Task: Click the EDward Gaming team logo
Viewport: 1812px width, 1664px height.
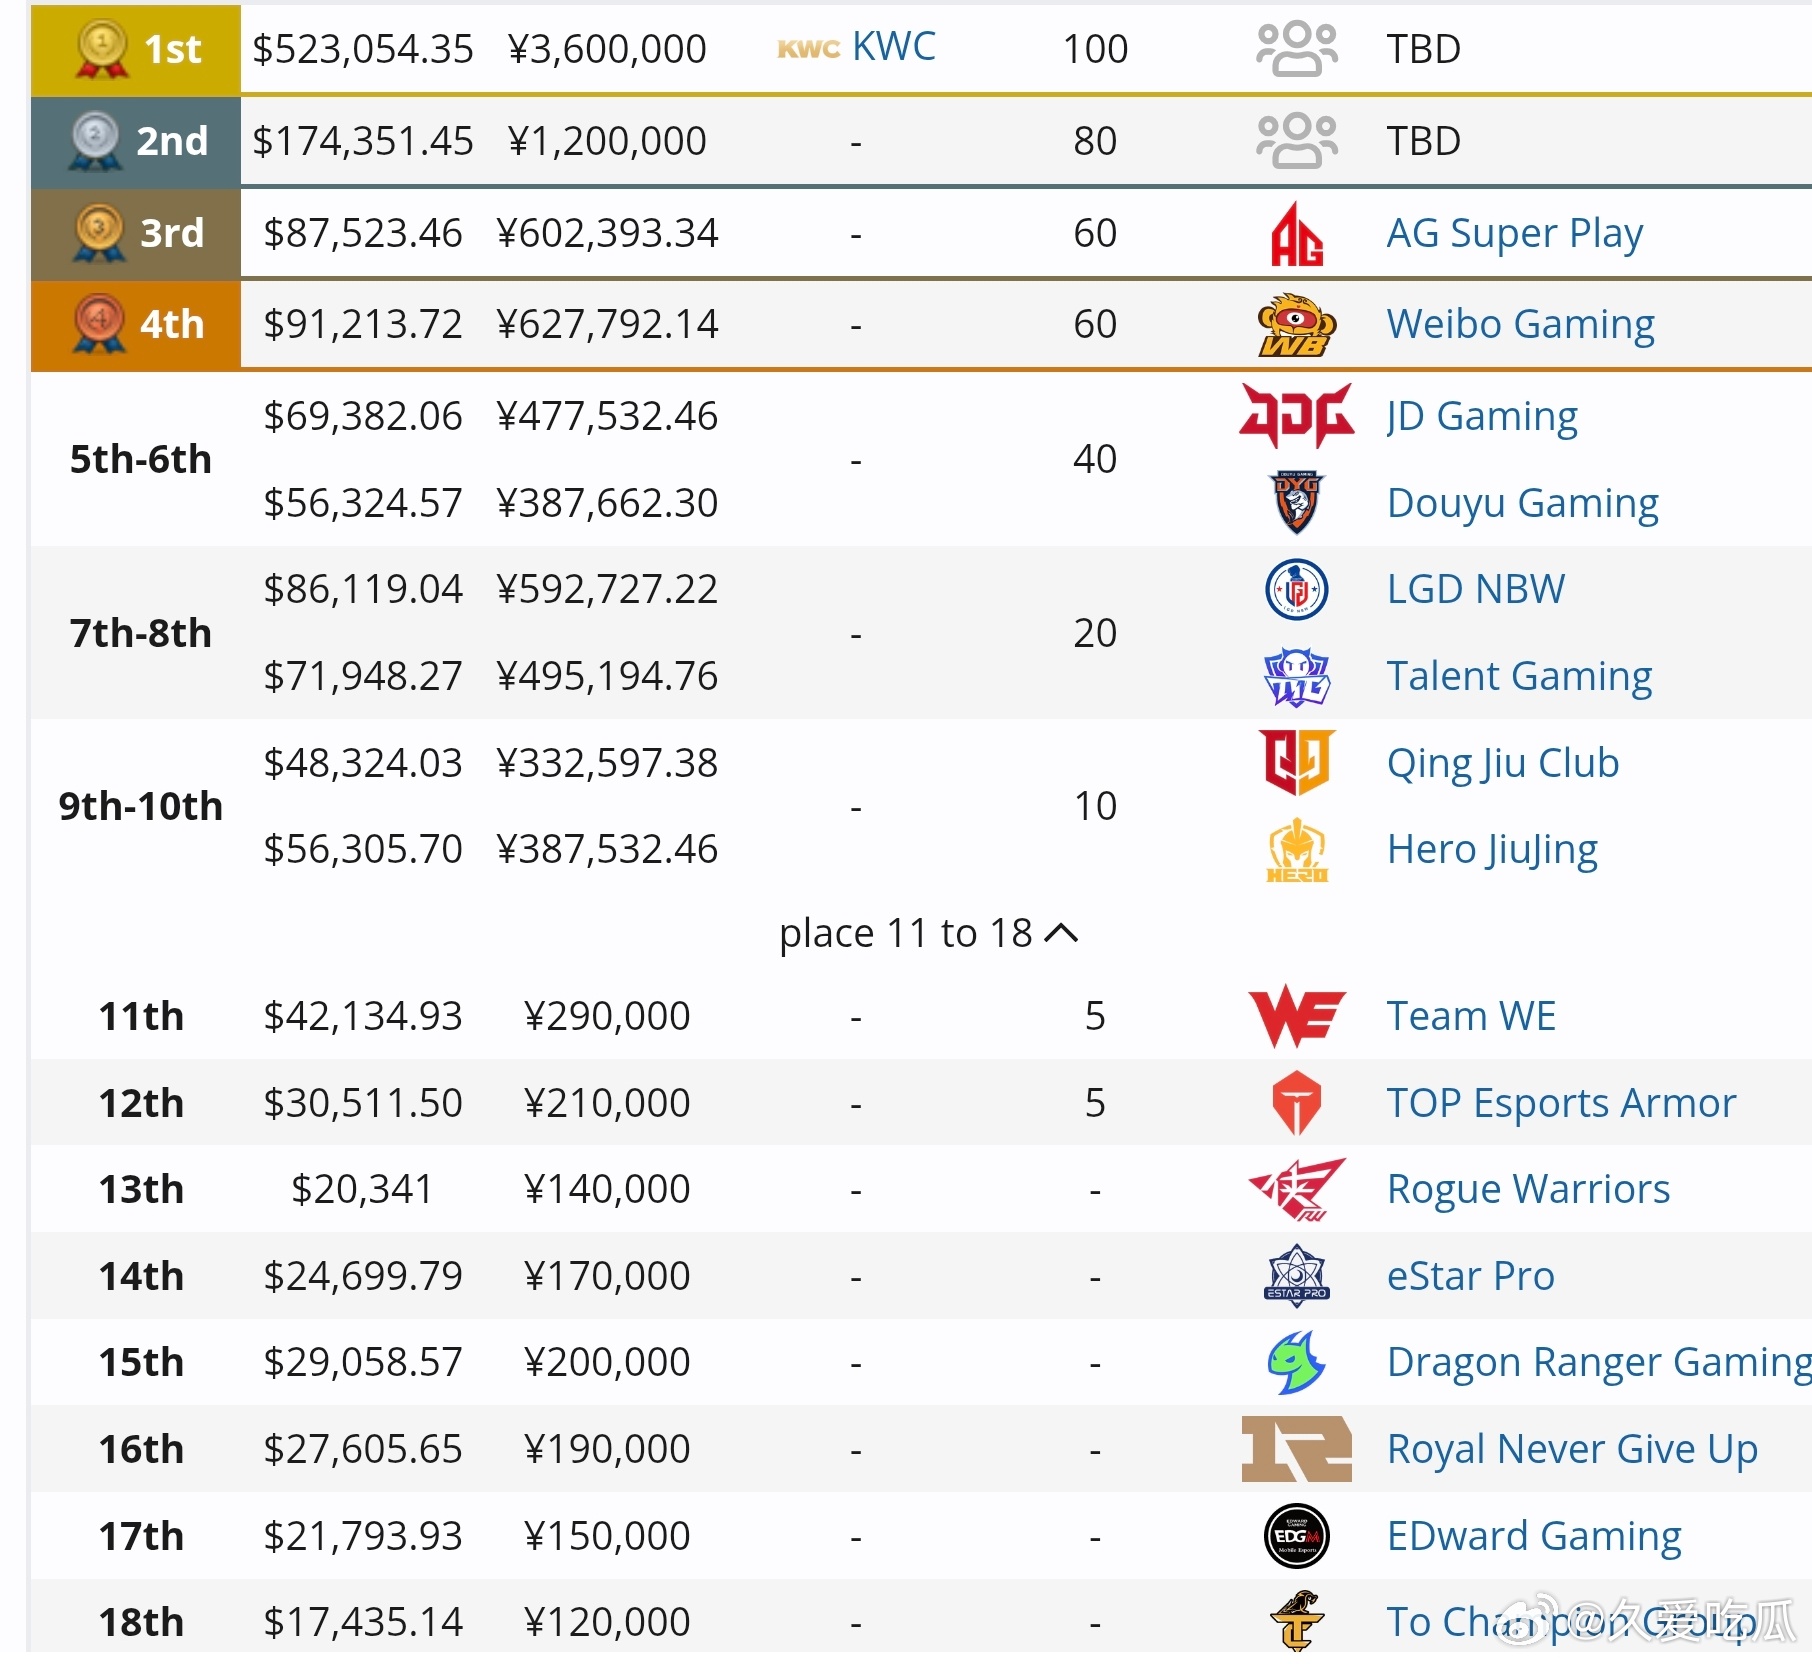Action: [1297, 1536]
